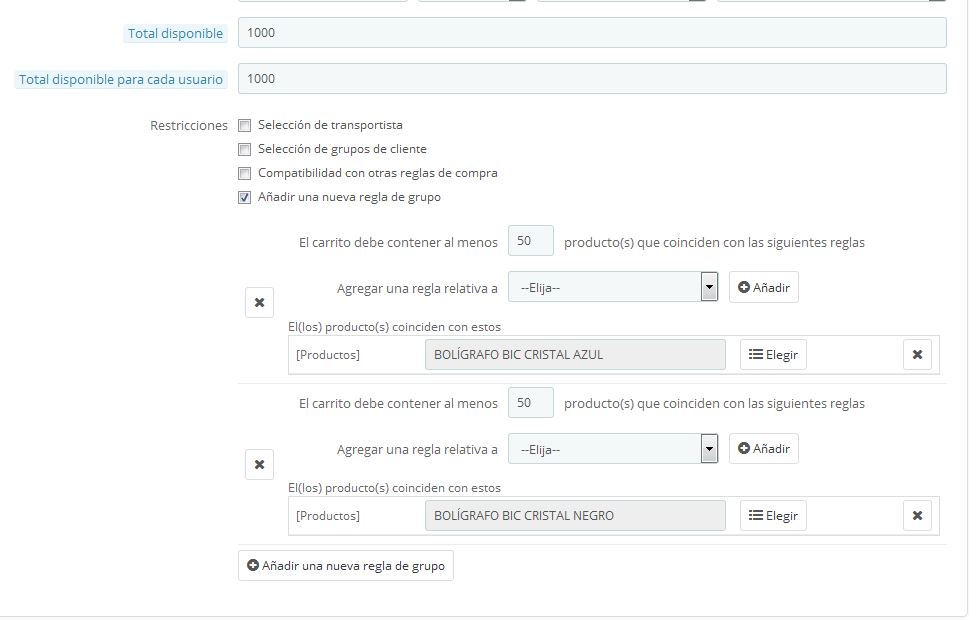The height and width of the screenshot is (620, 980).
Task: Expand the second --Elija-- rule type dropdown
Action: [x=612, y=449]
